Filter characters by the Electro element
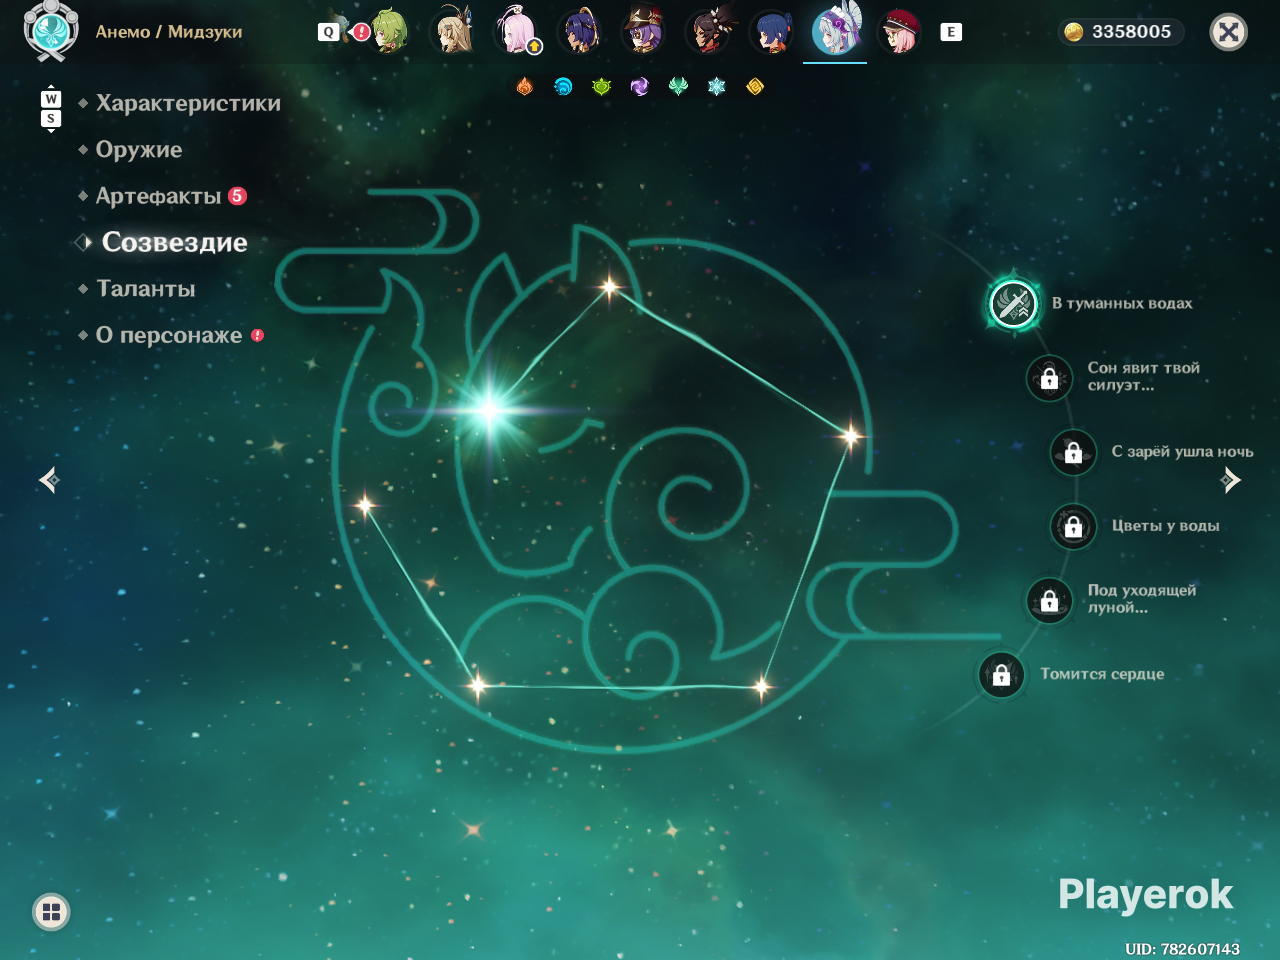Image resolution: width=1280 pixels, height=960 pixels. pyautogui.click(x=640, y=87)
